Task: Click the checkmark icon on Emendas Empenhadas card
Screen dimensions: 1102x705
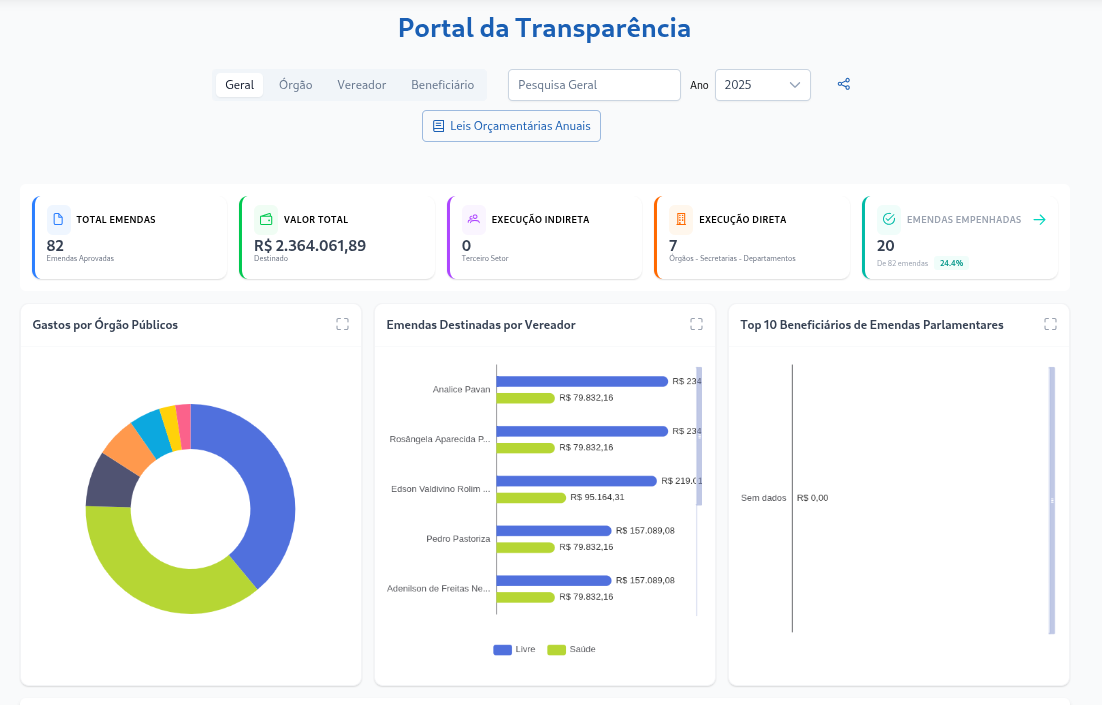Action: pyautogui.click(x=889, y=219)
